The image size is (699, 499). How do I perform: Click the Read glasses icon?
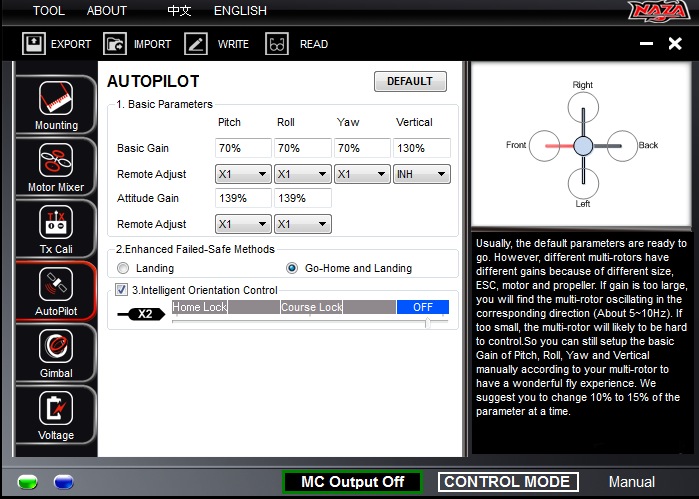tap(277, 44)
